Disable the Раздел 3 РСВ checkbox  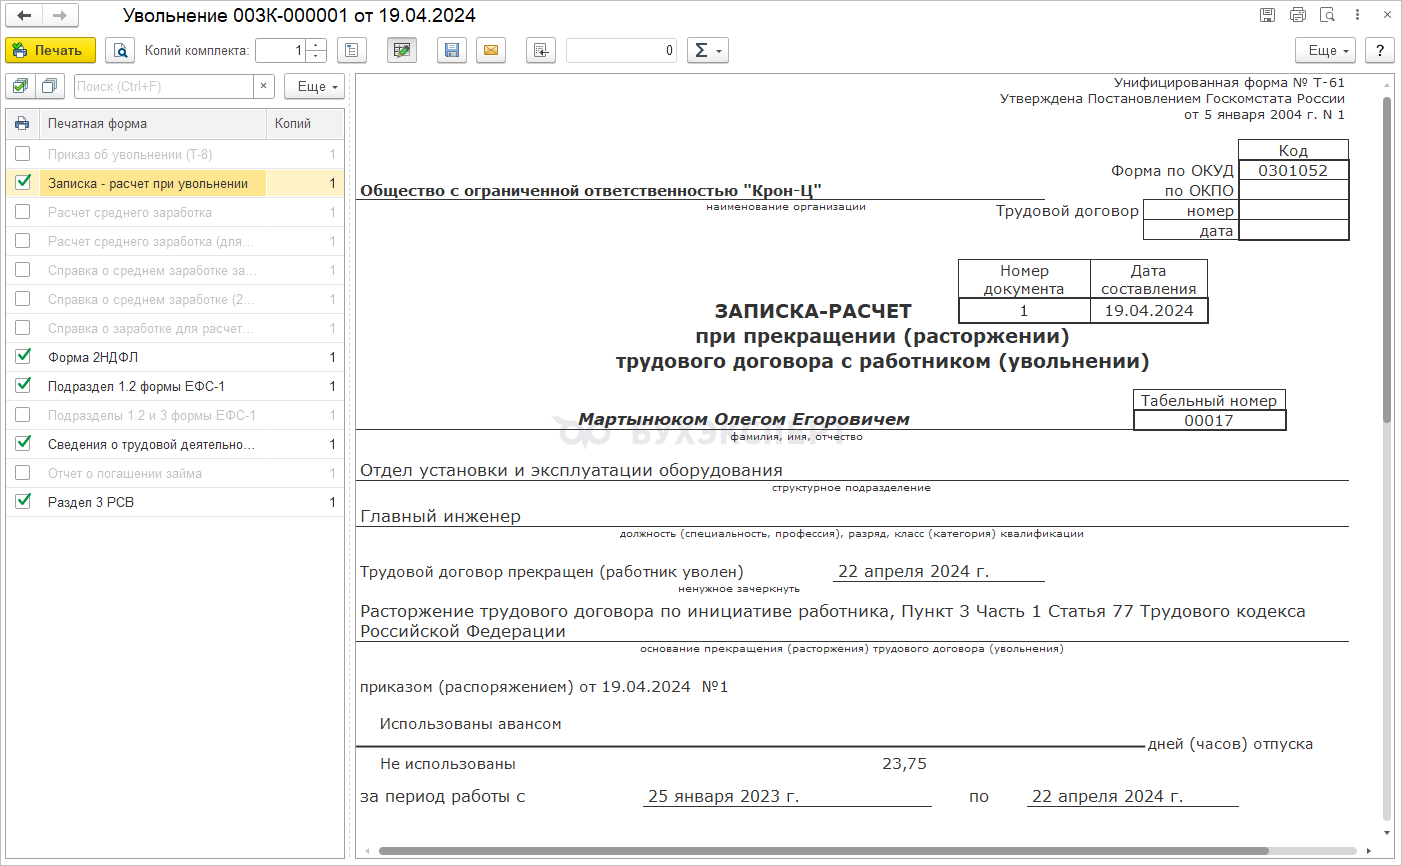click(23, 502)
